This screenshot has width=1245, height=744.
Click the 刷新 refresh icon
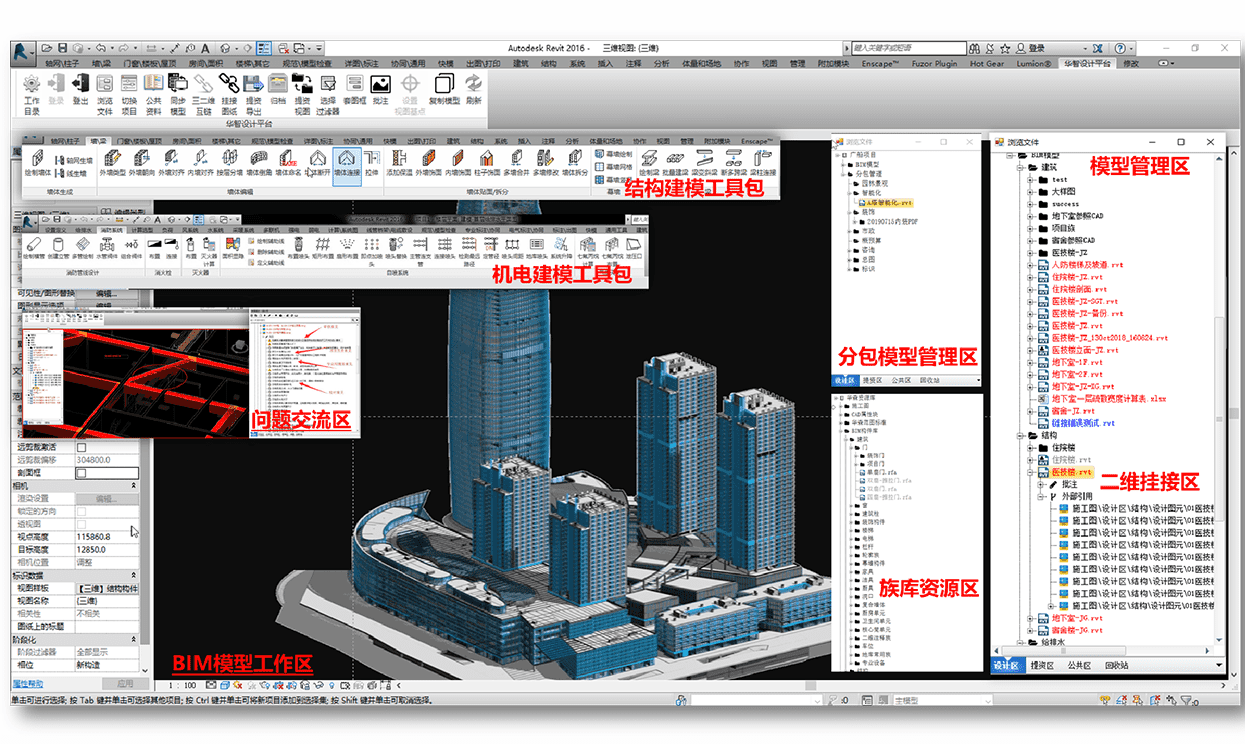point(474,83)
